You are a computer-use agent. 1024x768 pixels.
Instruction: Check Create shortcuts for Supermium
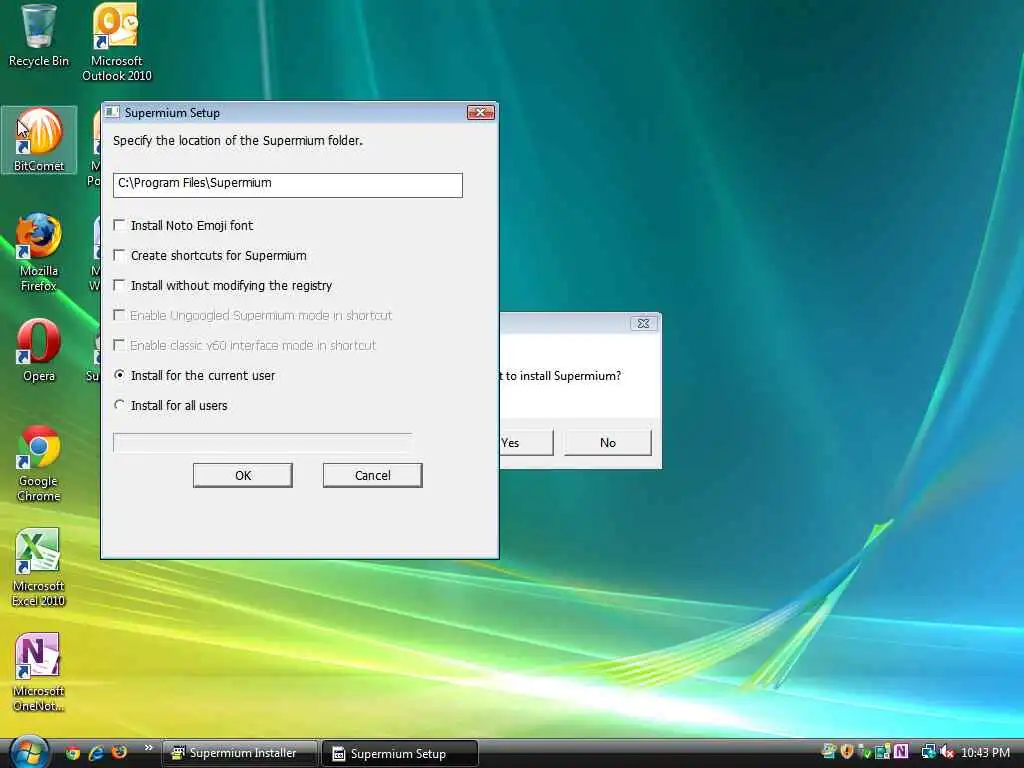tap(119, 255)
